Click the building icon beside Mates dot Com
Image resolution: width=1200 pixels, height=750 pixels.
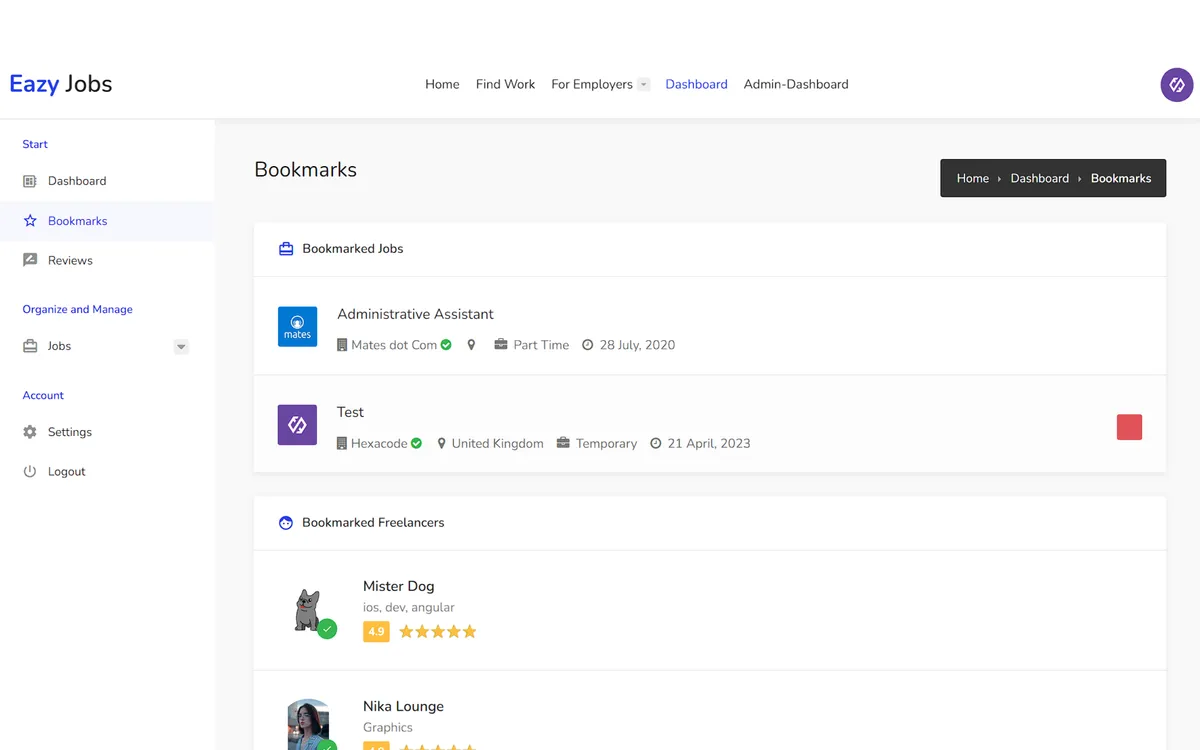342,345
